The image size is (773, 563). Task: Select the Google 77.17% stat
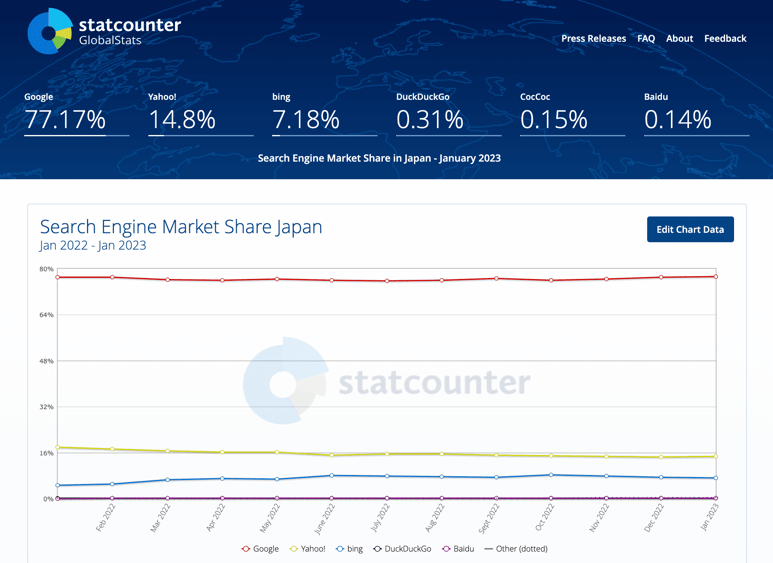76,114
